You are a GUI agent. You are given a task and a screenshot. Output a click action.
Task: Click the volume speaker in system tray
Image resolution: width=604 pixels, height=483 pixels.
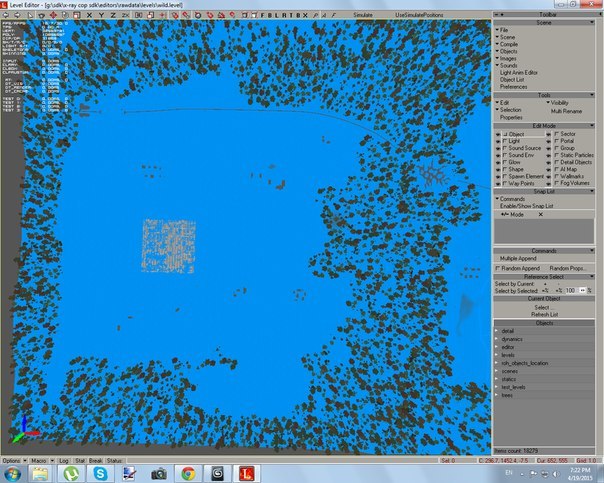click(556, 473)
